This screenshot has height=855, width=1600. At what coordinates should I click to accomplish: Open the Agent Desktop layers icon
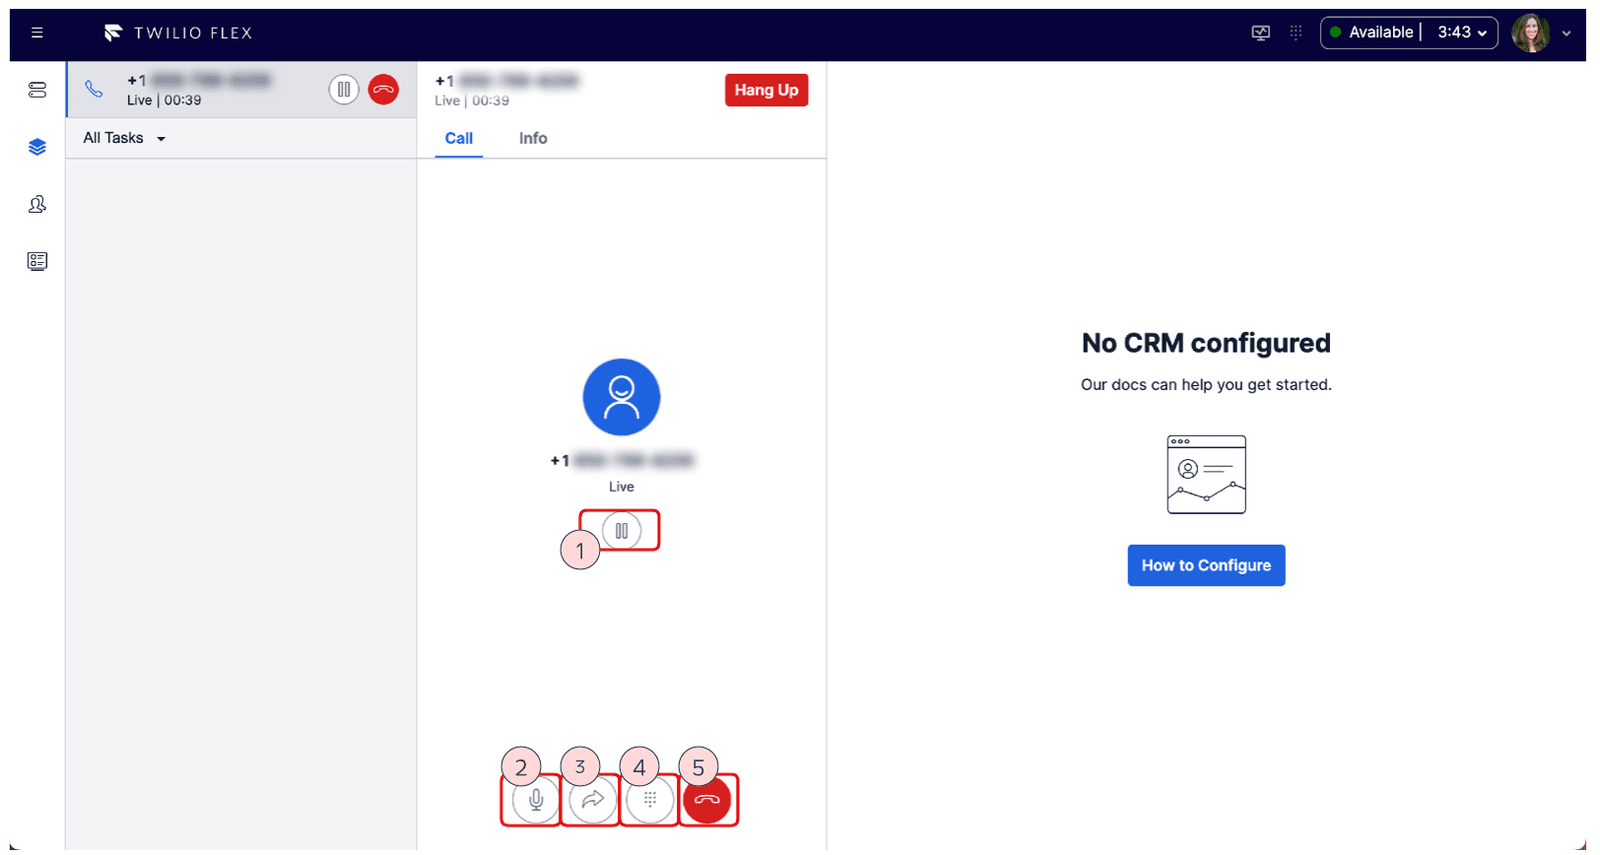point(37,147)
